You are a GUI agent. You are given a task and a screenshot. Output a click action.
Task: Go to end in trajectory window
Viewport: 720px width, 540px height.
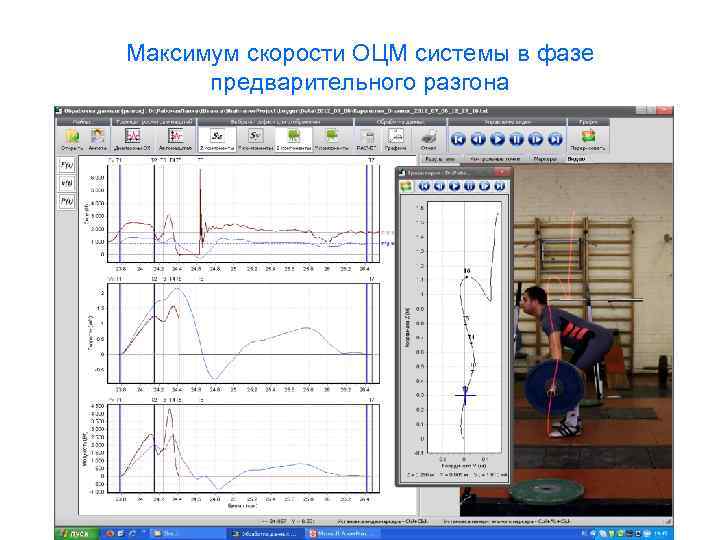500,186
